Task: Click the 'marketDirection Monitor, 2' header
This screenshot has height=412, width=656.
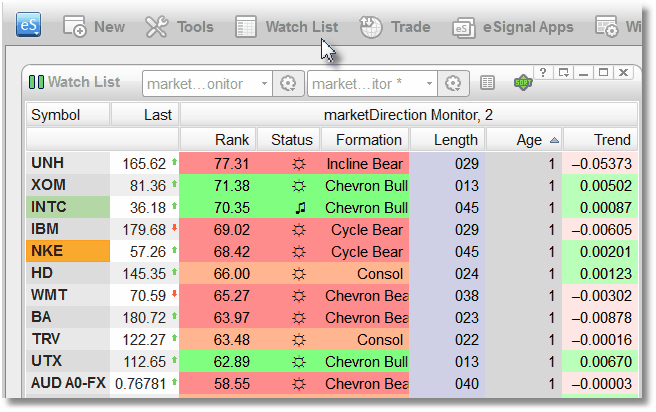Action: (x=408, y=115)
